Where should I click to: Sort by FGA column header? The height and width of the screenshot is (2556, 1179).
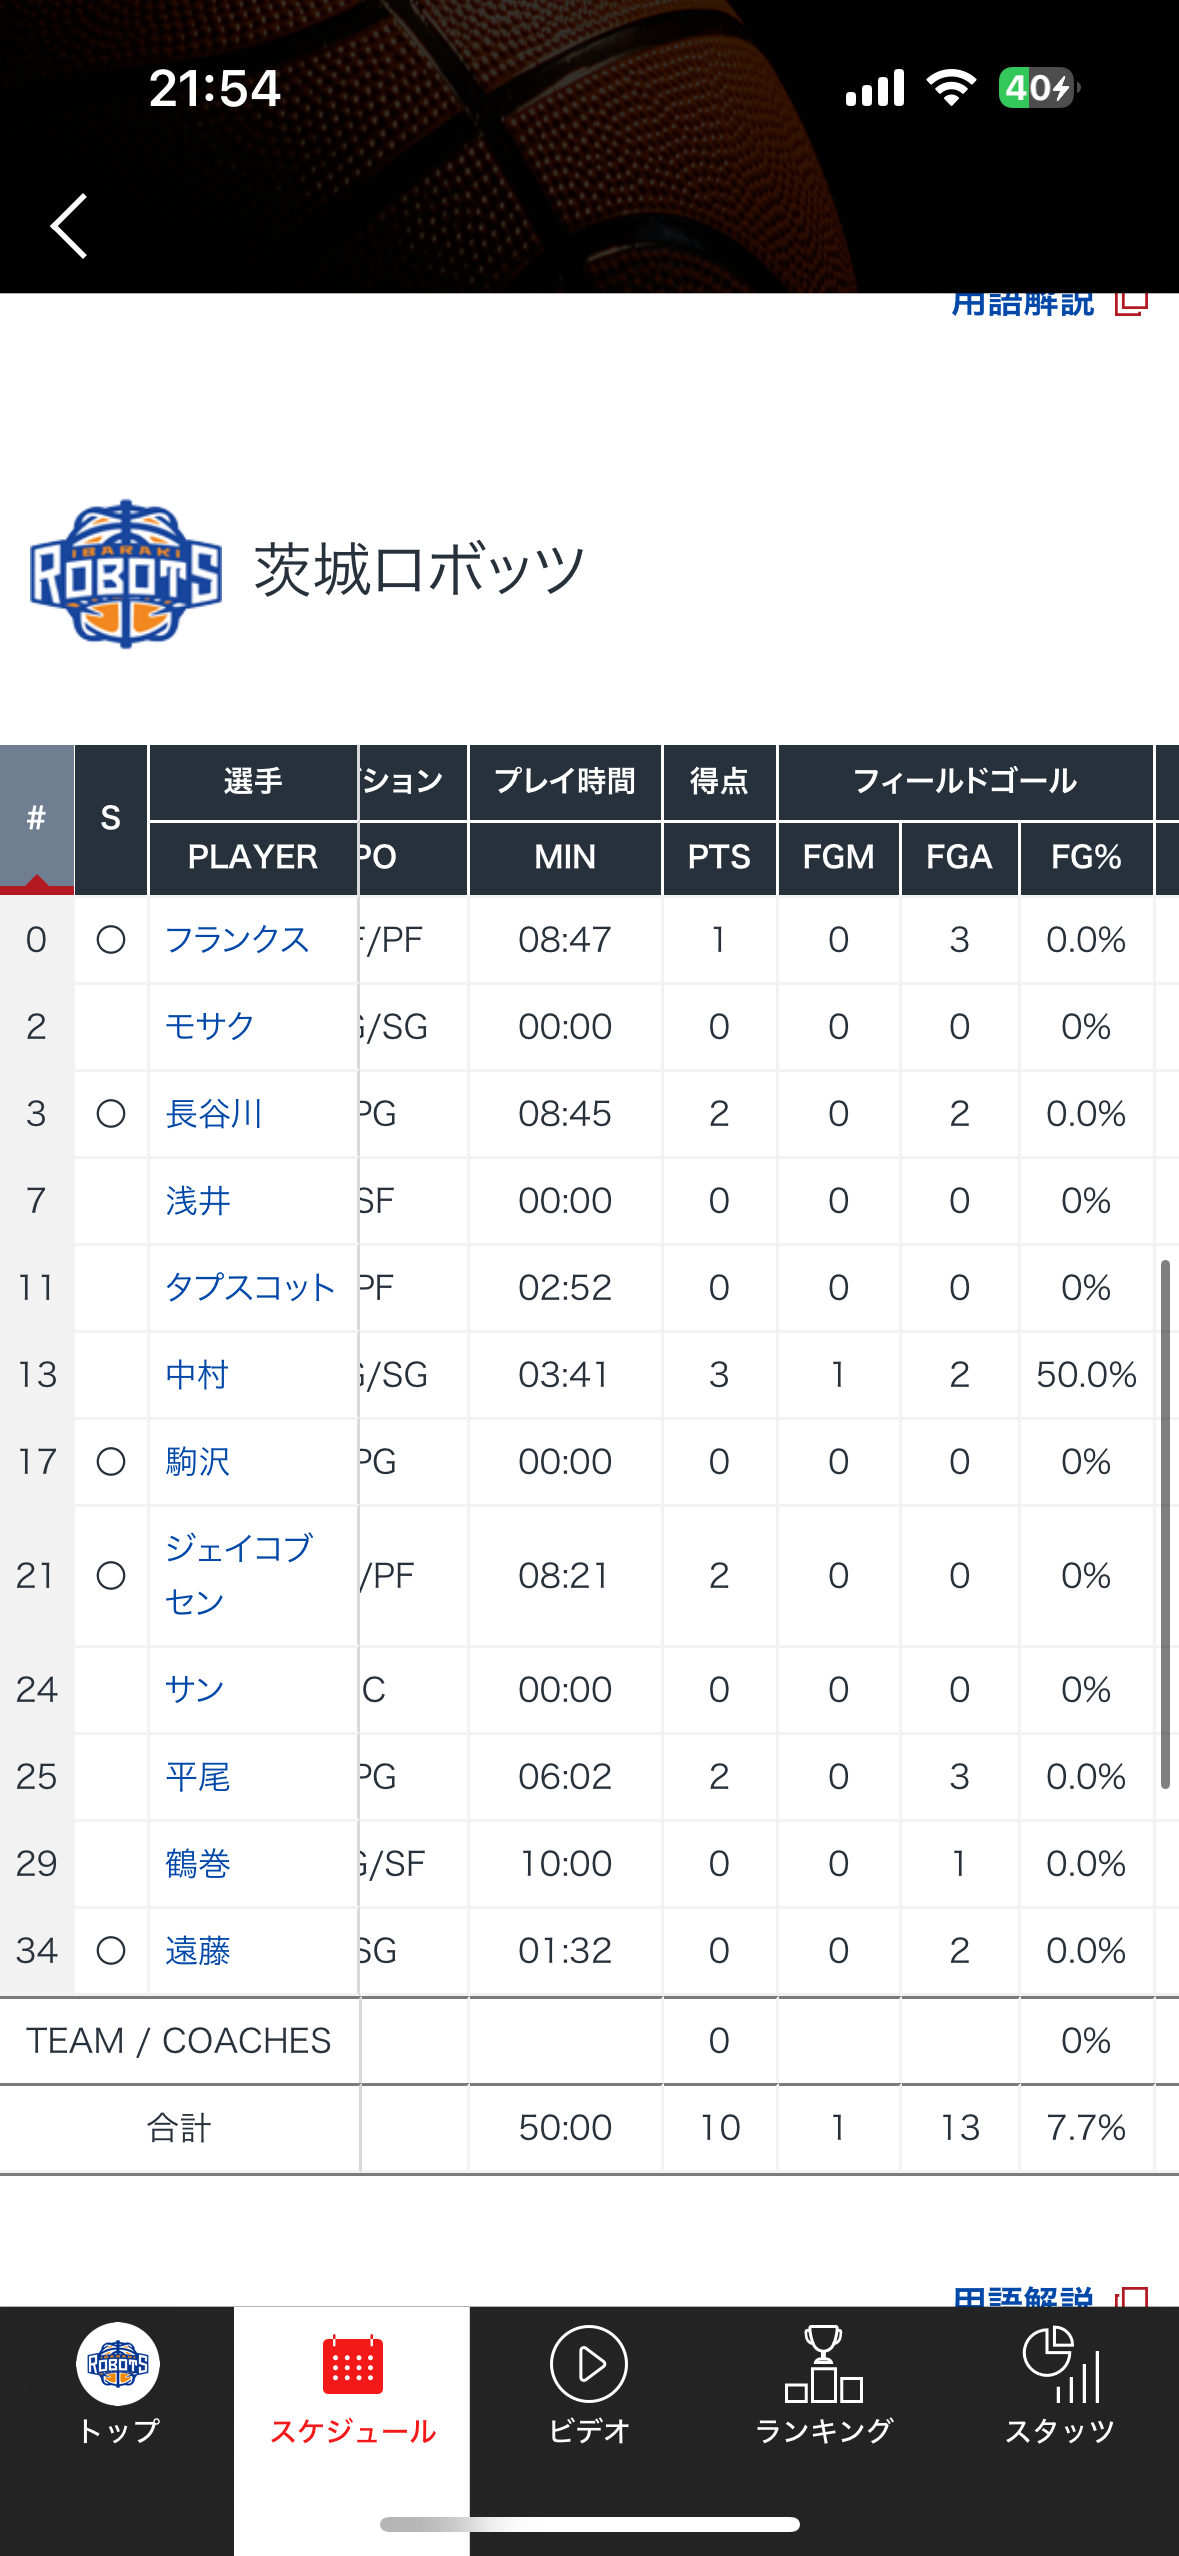(959, 857)
